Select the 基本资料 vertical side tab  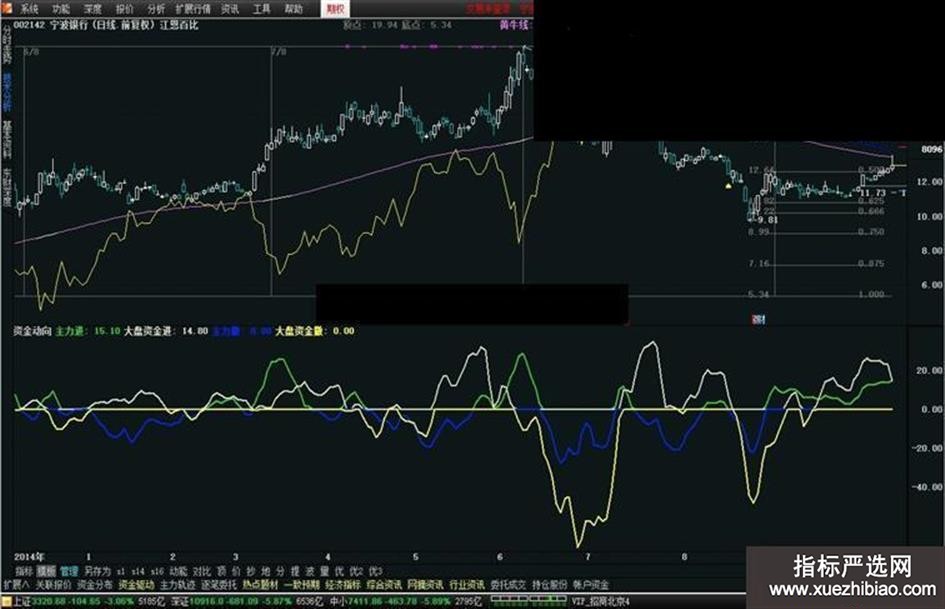click(x=7, y=139)
